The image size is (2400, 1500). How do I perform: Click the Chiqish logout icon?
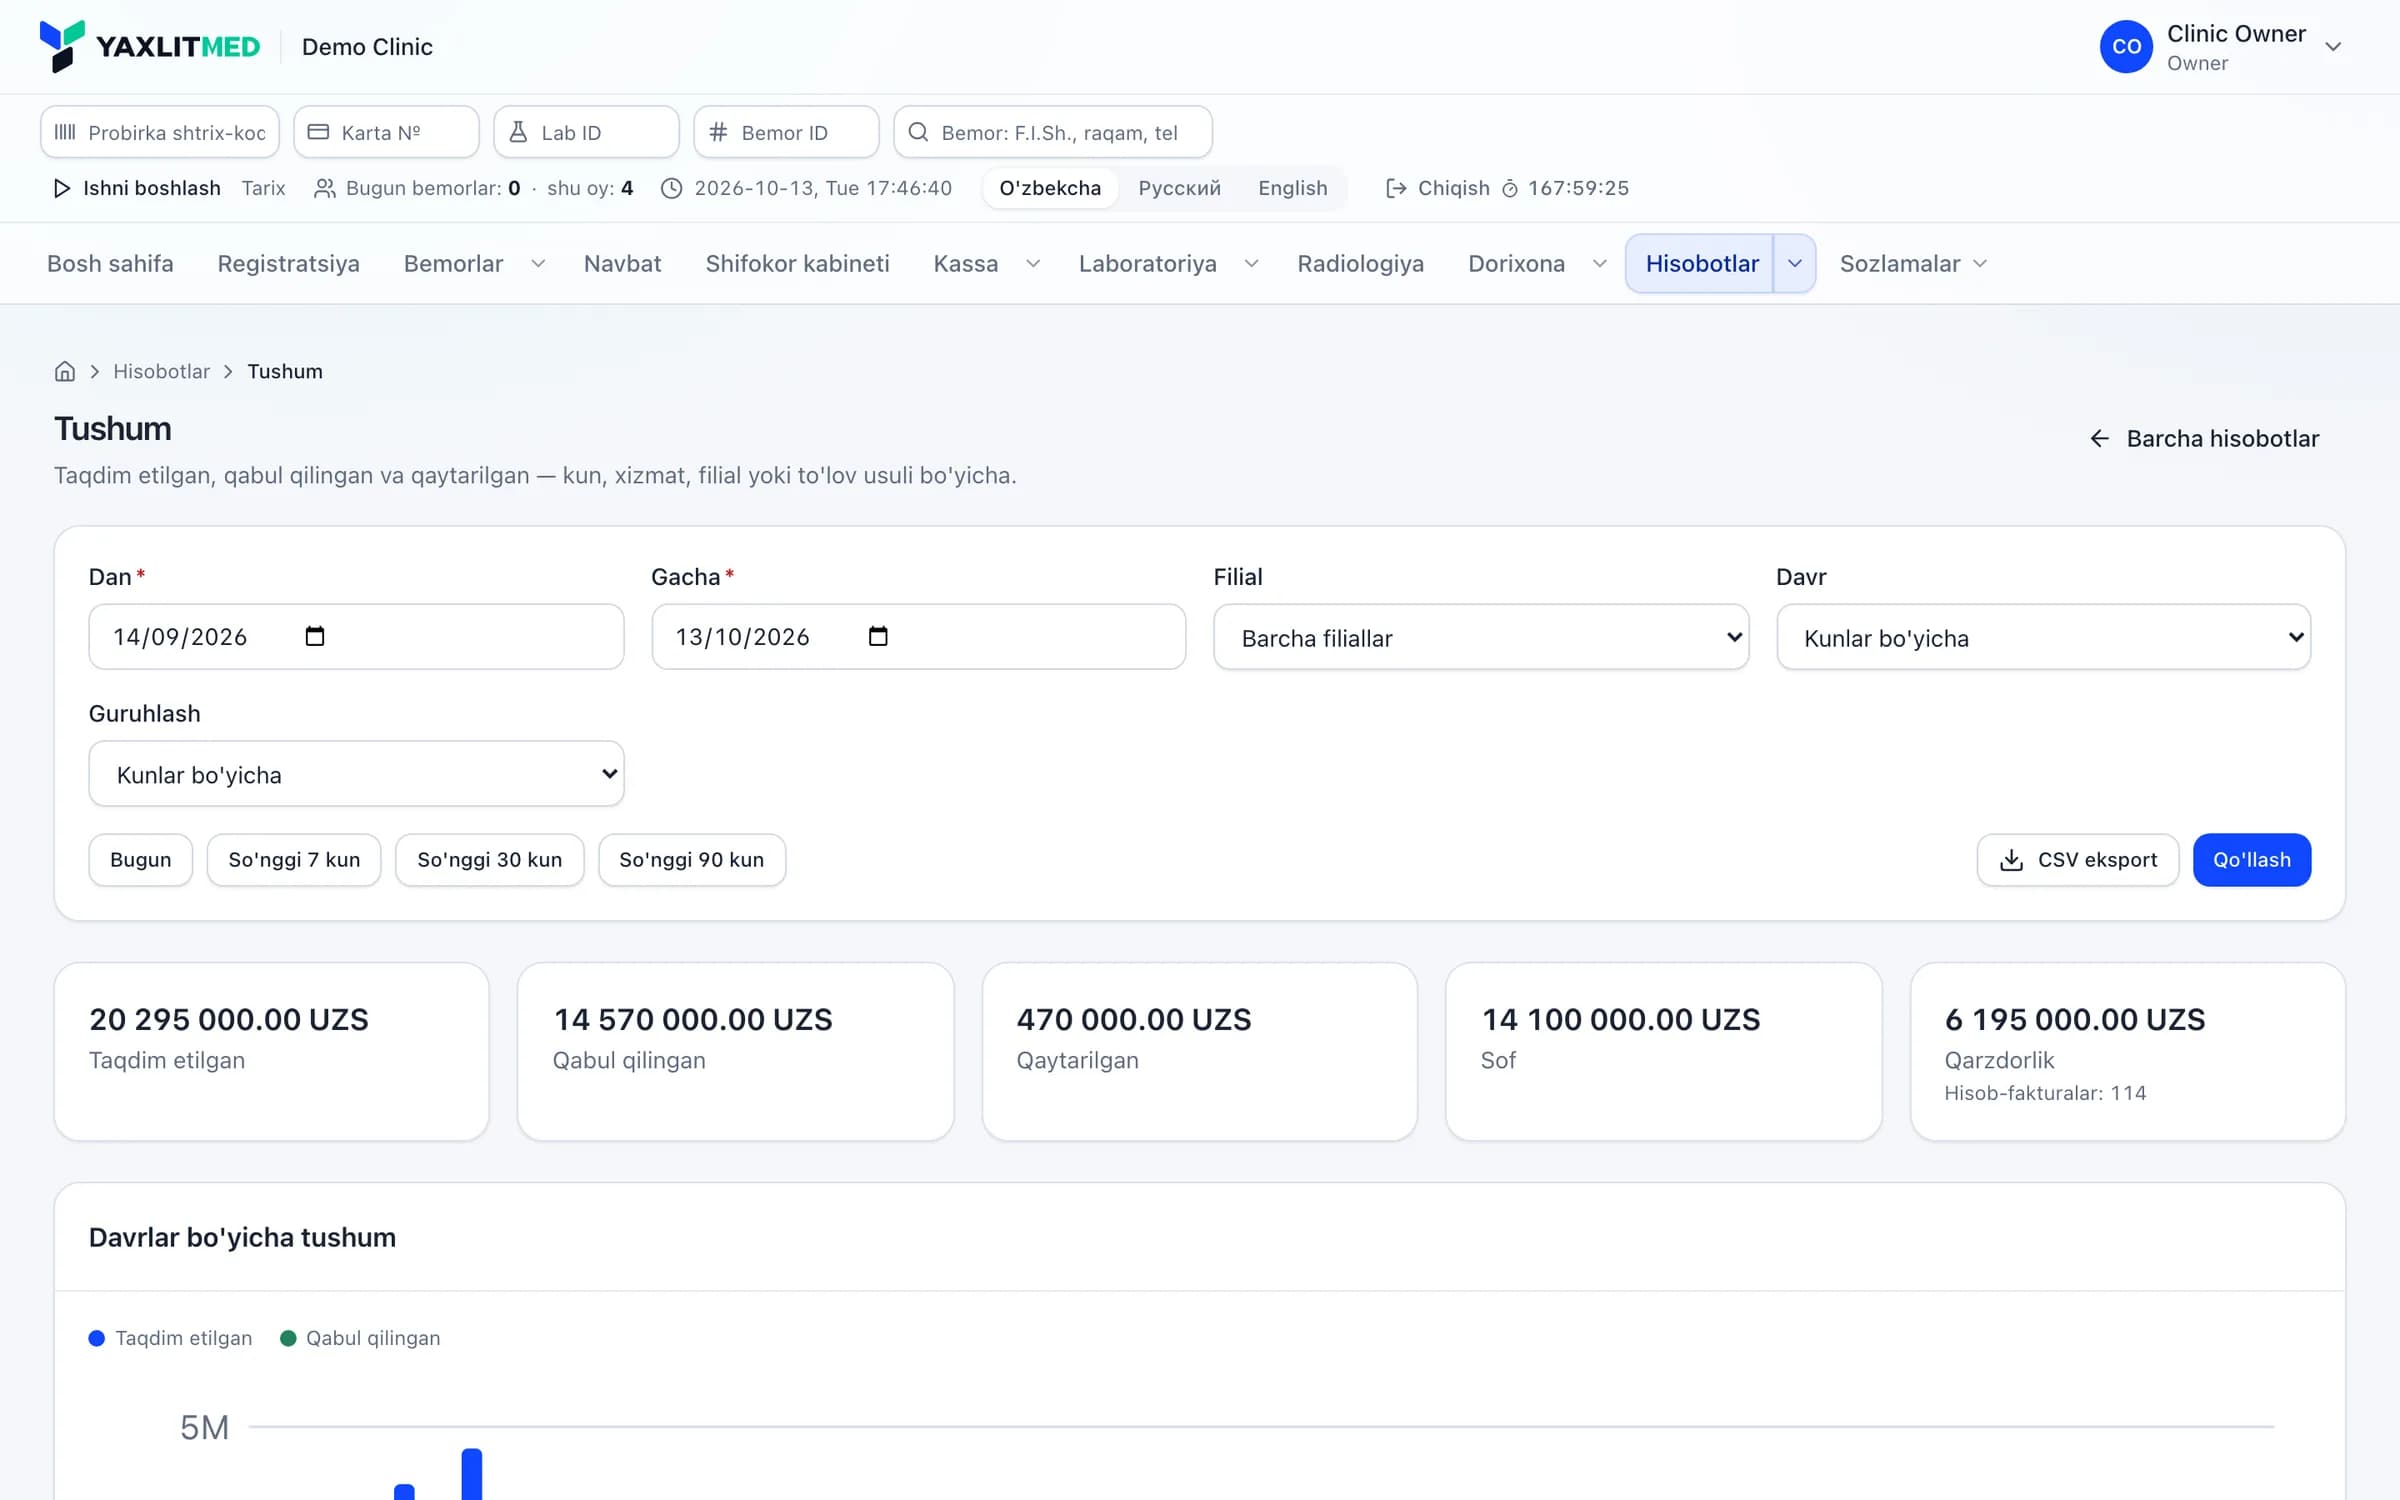point(1396,188)
